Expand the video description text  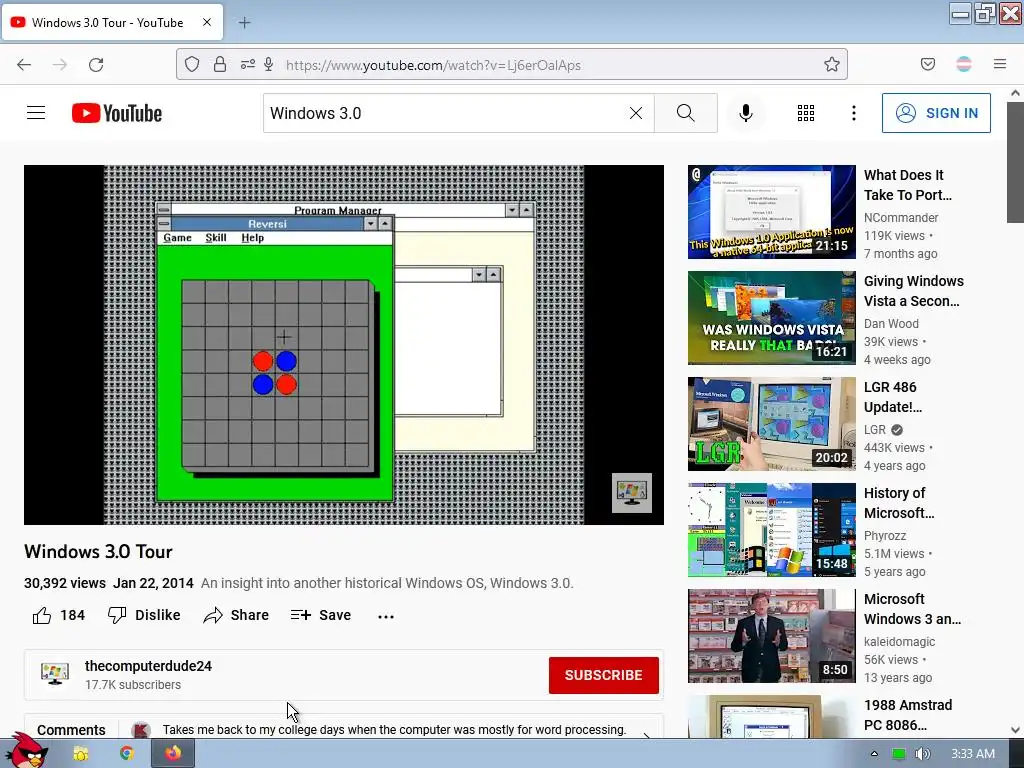tap(387, 583)
